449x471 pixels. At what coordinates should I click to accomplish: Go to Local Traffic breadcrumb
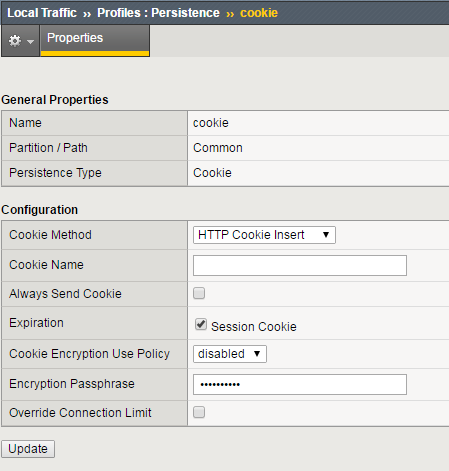point(42,13)
